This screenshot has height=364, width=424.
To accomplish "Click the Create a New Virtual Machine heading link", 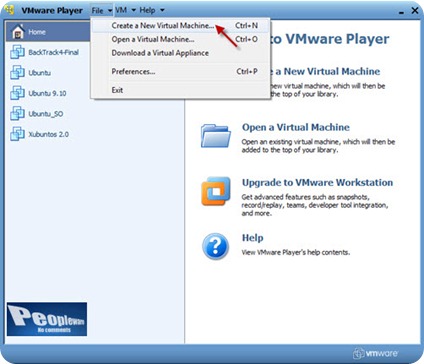I will (327, 71).
